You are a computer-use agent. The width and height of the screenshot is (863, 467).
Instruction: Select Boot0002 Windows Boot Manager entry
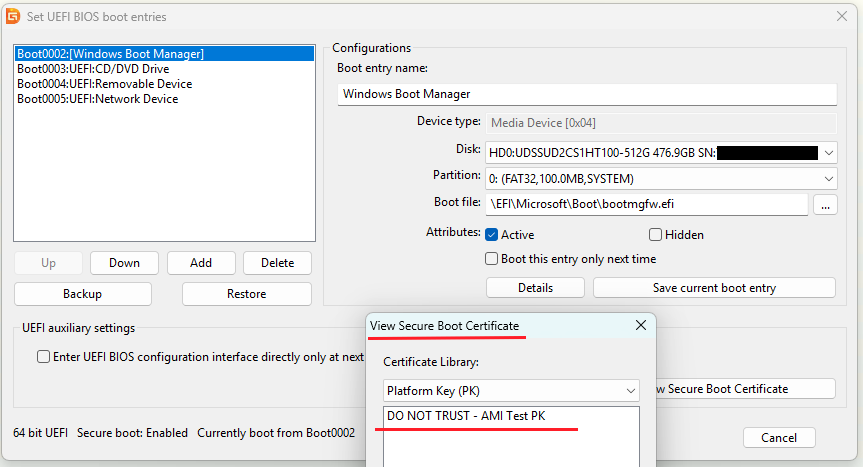[164, 53]
